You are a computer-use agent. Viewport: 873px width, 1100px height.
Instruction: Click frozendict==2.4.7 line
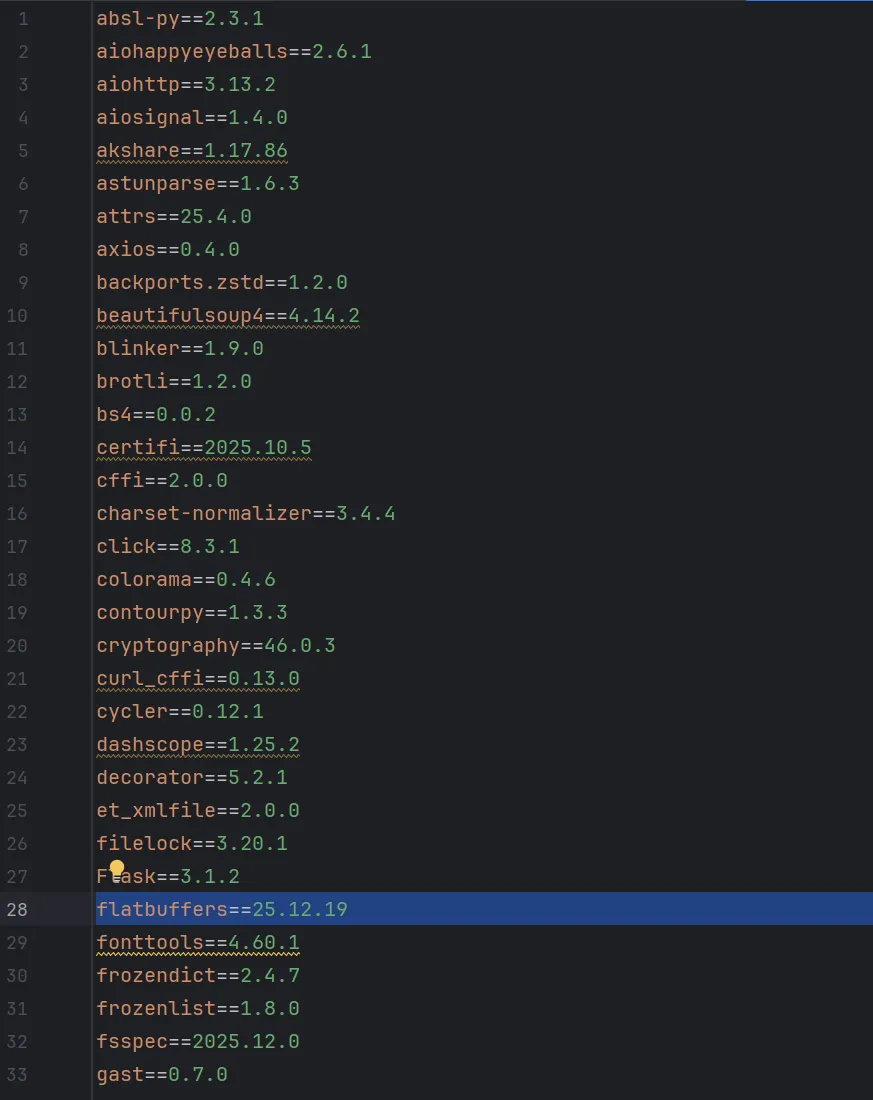(x=198, y=974)
